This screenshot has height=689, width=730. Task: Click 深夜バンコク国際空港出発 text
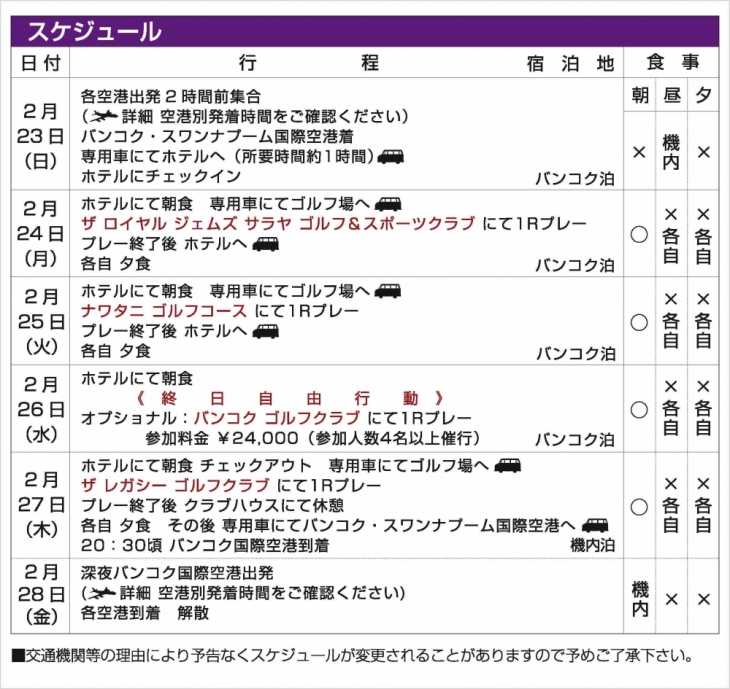tap(177, 573)
